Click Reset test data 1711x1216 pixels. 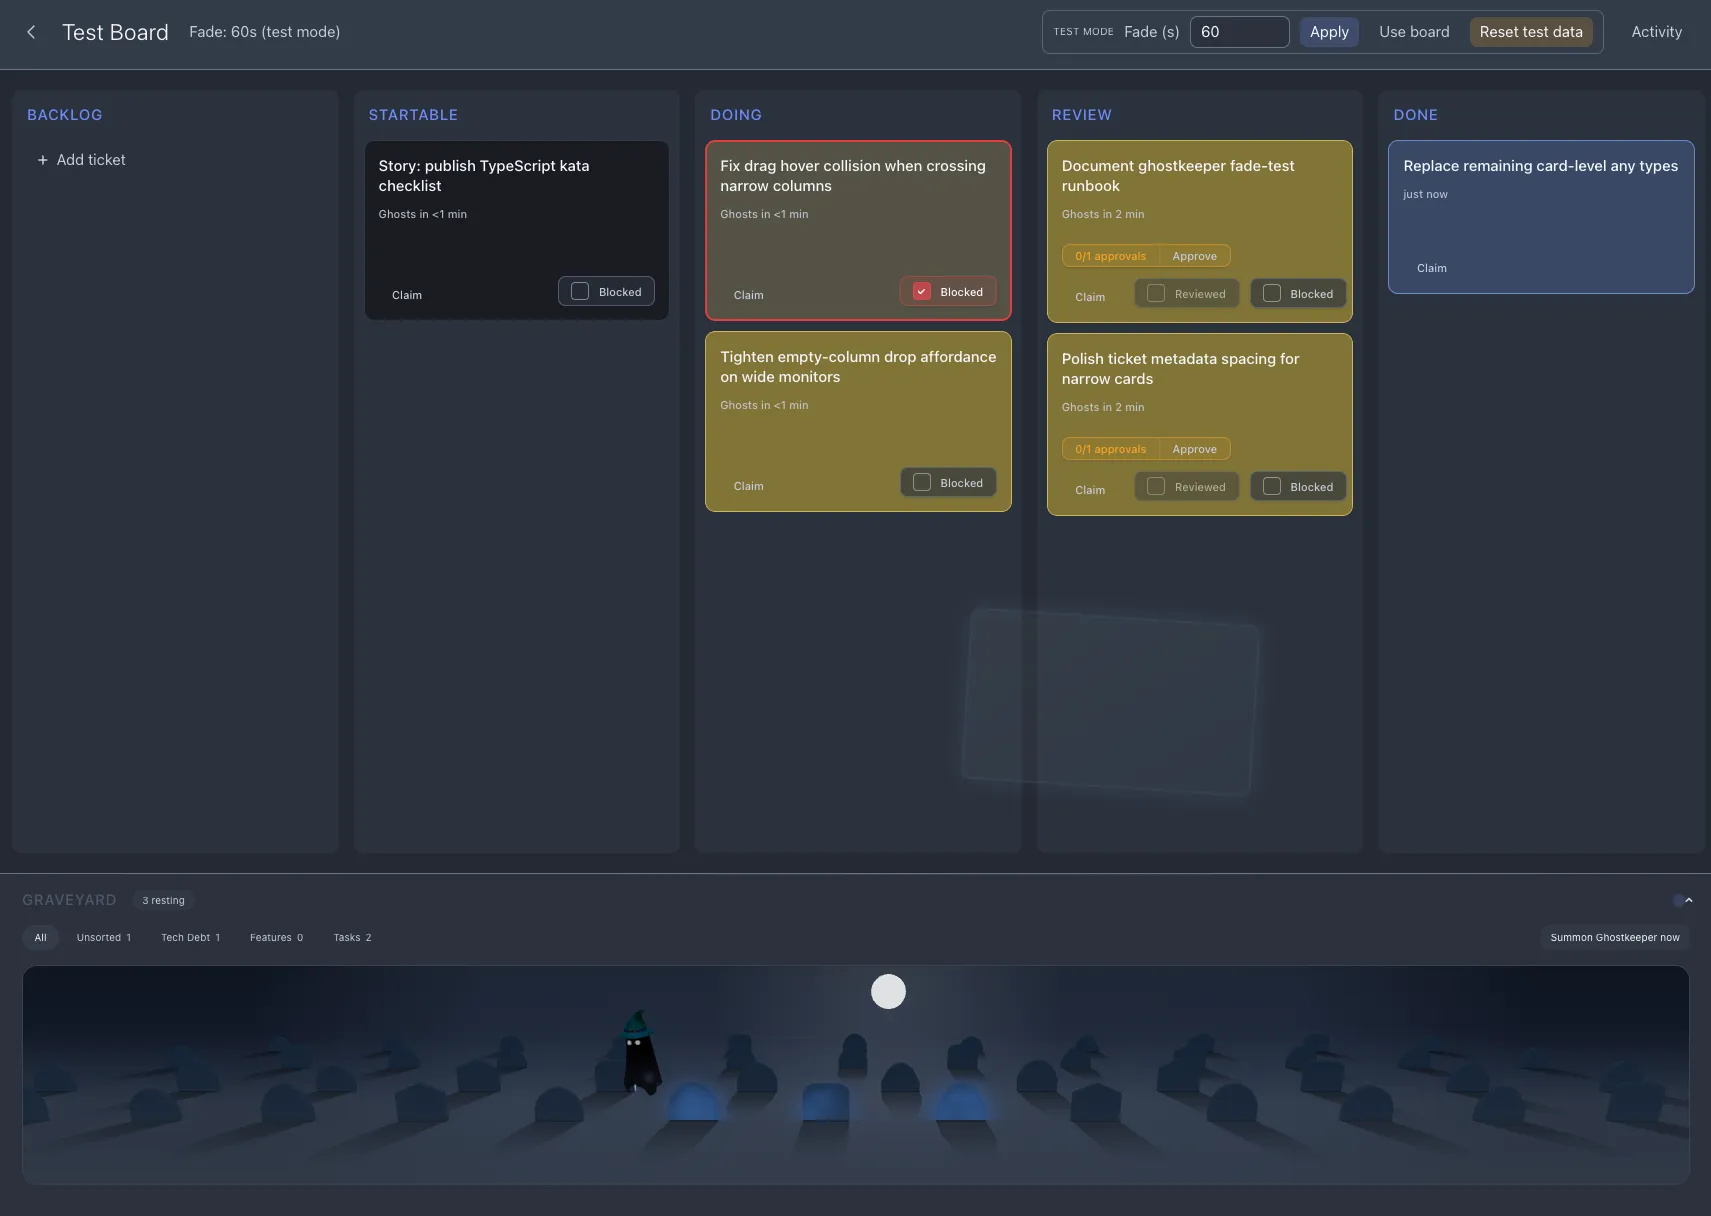(x=1531, y=31)
